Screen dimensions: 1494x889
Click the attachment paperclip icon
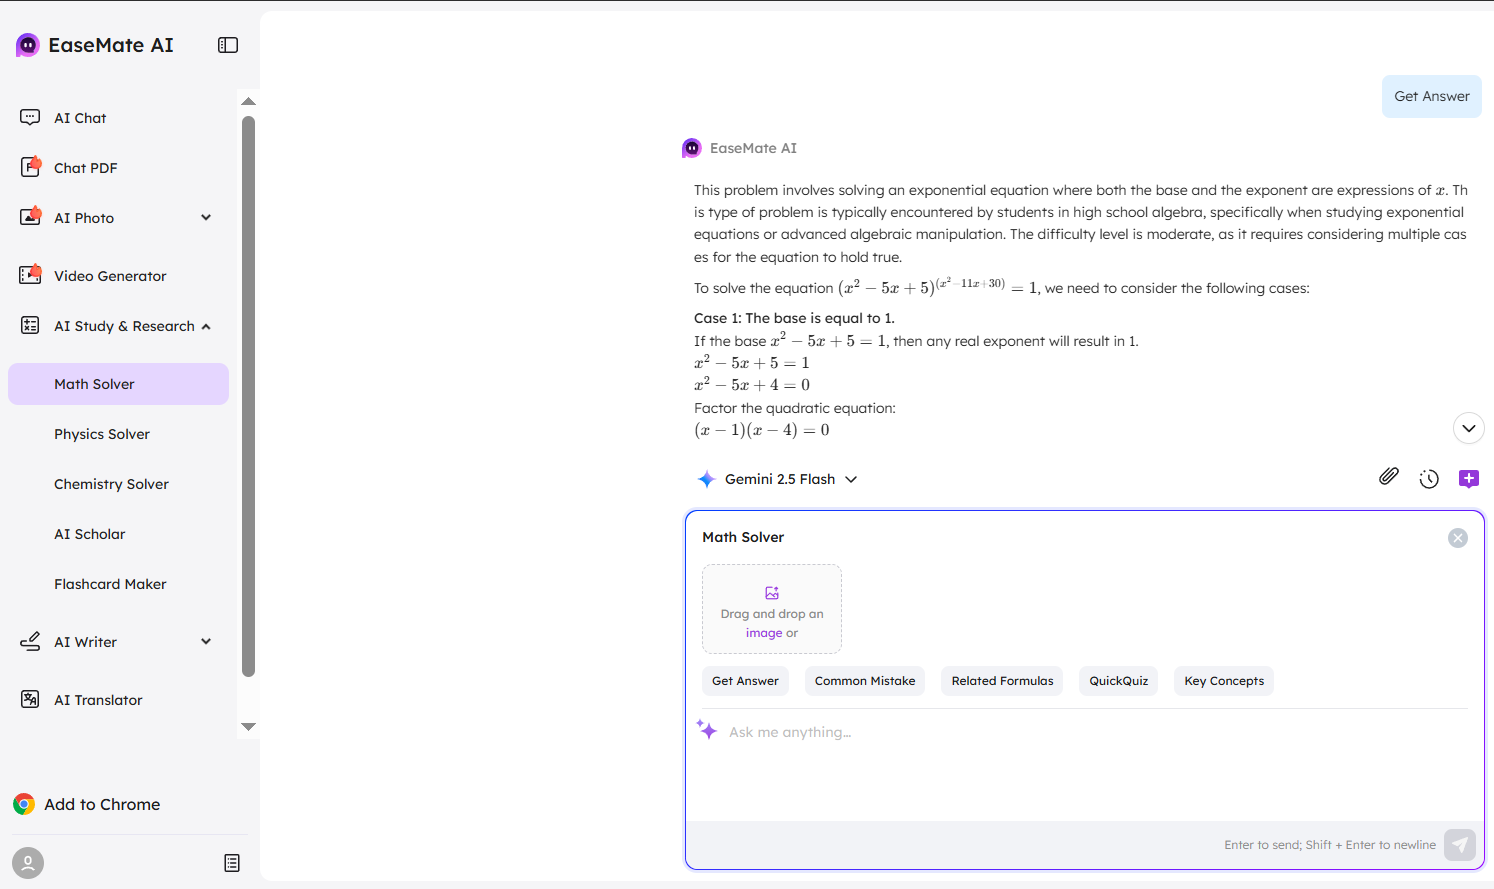[x=1388, y=477]
